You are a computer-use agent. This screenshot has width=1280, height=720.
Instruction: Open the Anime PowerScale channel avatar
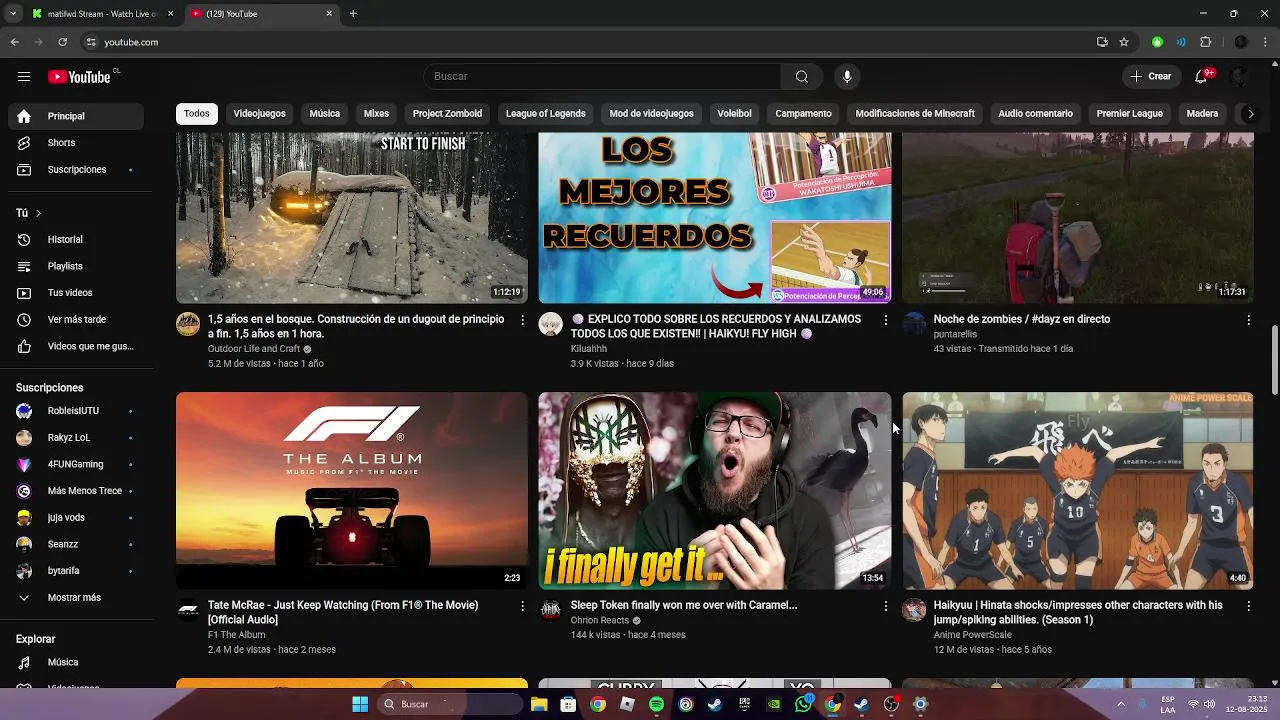coord(914,609)
